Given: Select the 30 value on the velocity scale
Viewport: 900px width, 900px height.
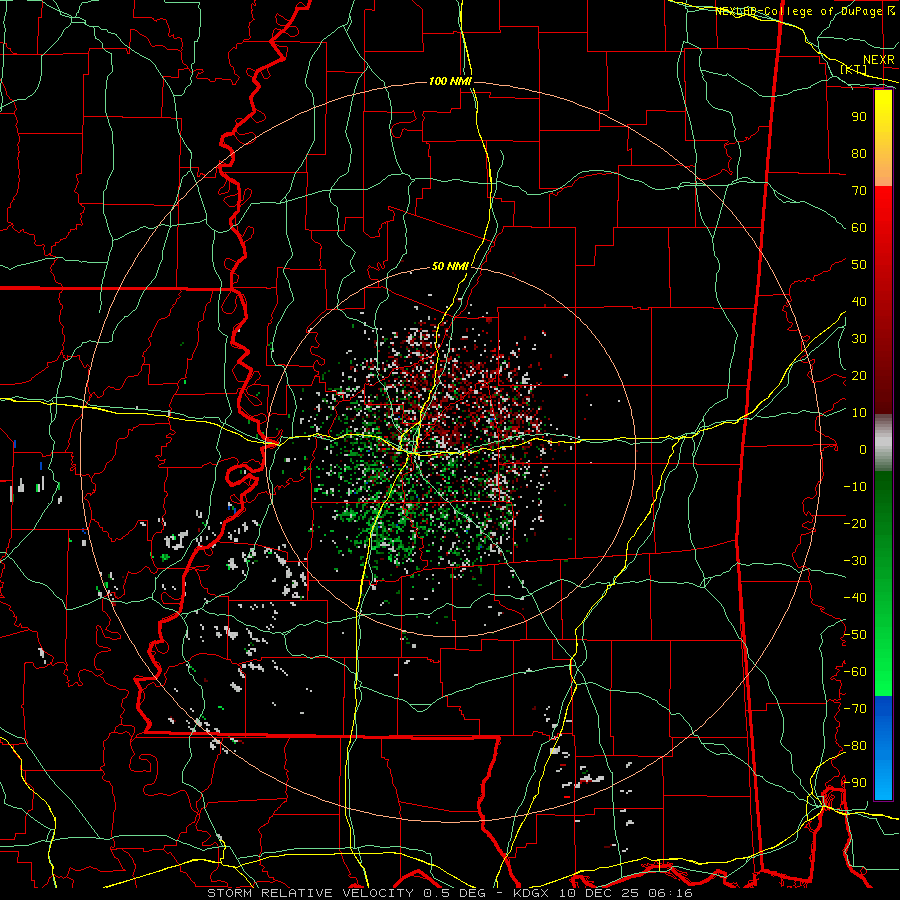Looking at the screenshot, I should 859,339.
